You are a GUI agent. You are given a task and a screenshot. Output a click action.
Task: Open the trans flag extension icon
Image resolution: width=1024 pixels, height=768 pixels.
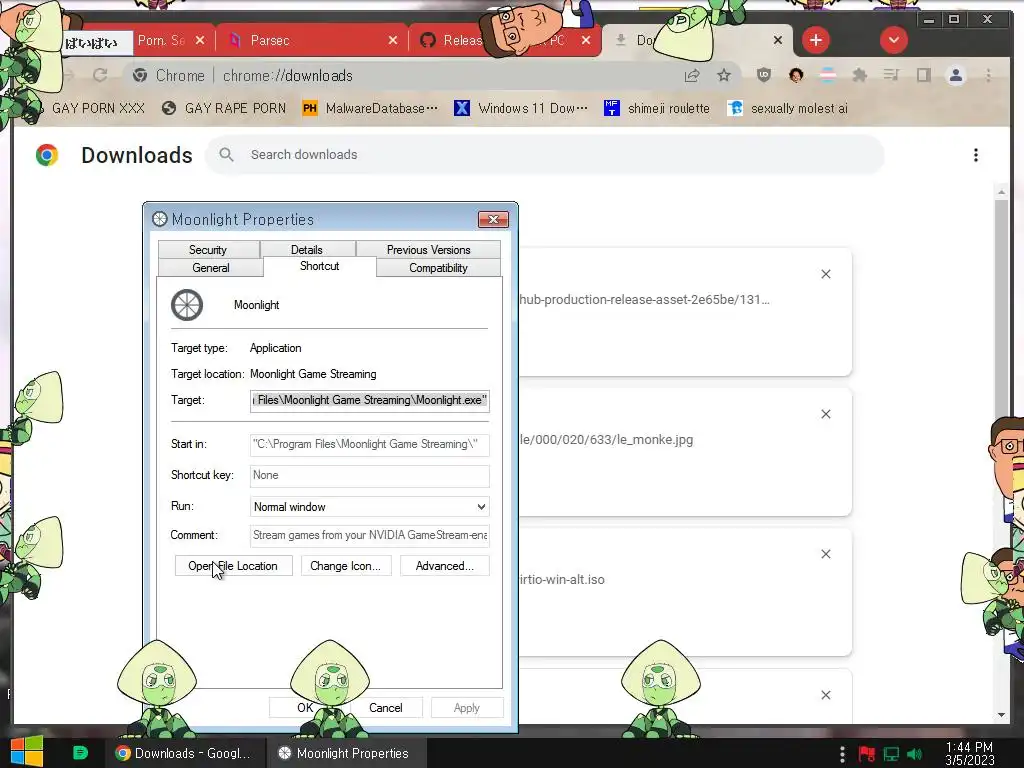(827, 75)
